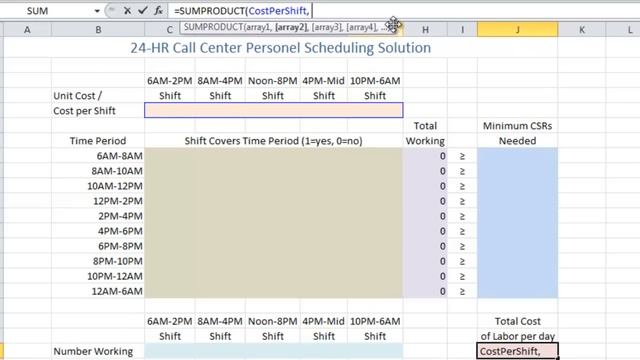
Task: Open the Insert Function fx dialog
Action: [x=158, y=11]
